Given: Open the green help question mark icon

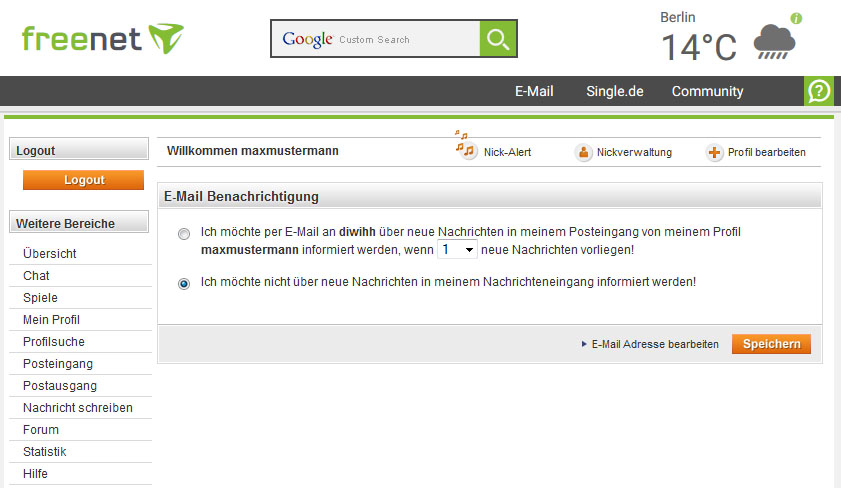Looking at the screenshot, I should (x=819, y=91).
